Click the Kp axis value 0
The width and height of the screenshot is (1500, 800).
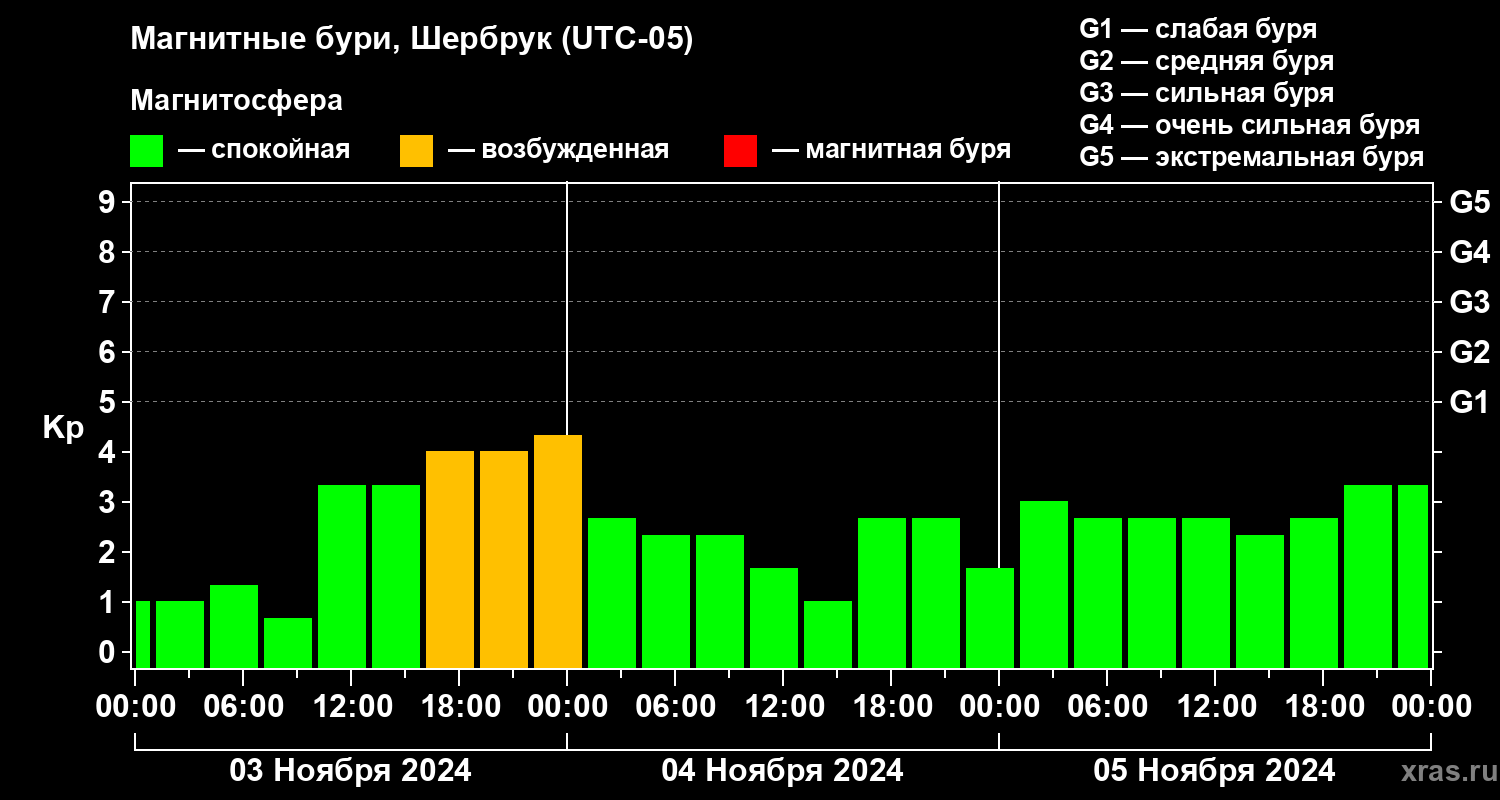click(108, 652)
